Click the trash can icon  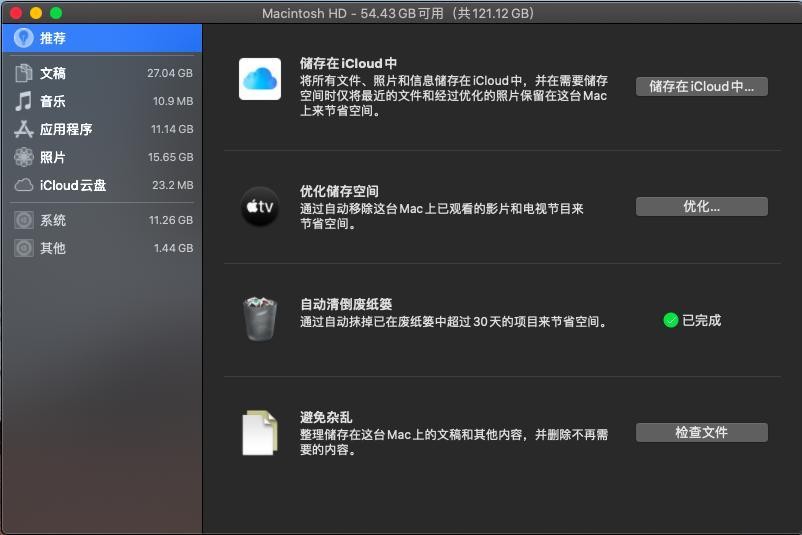pos(260,319)
